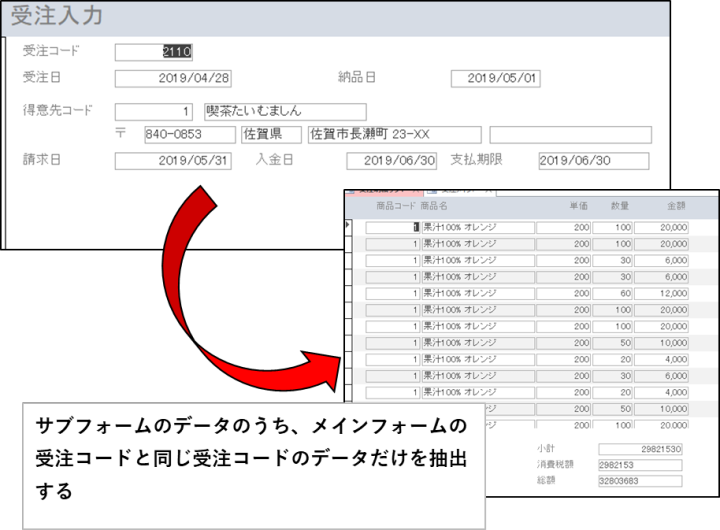Screen dimensions: 720x530
Task: Click the 得意先コード field containing 1
Action: (x=155, y=111)
